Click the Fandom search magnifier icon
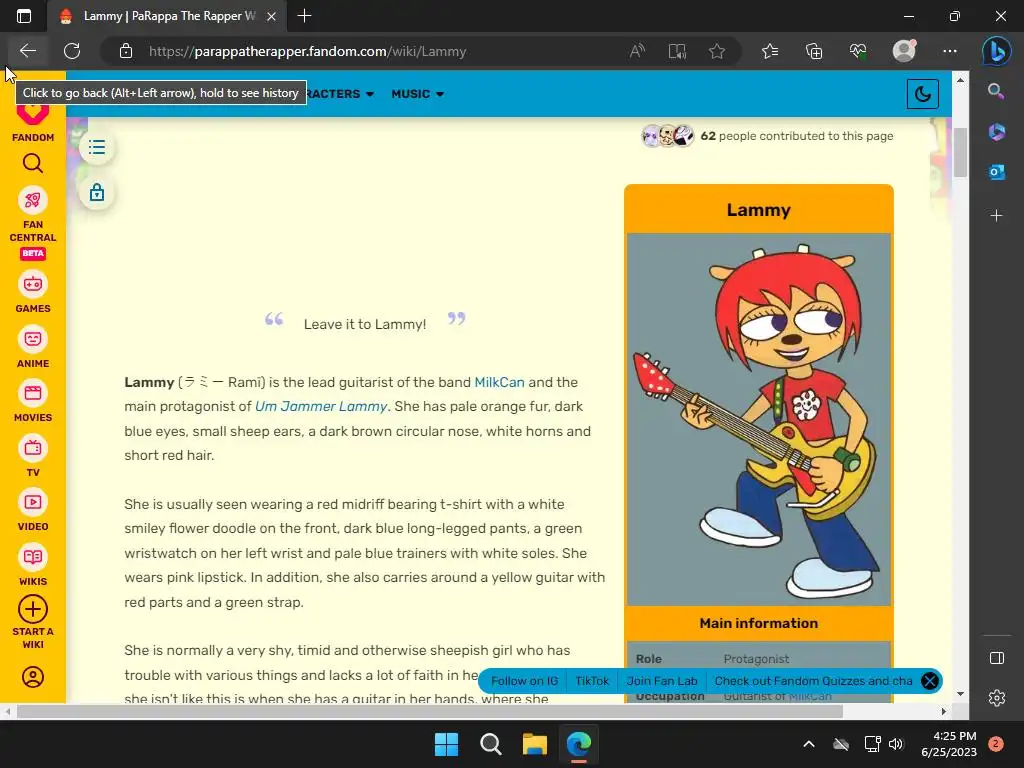The width and height of the screenshot is (1024, 768). point(33,163)
